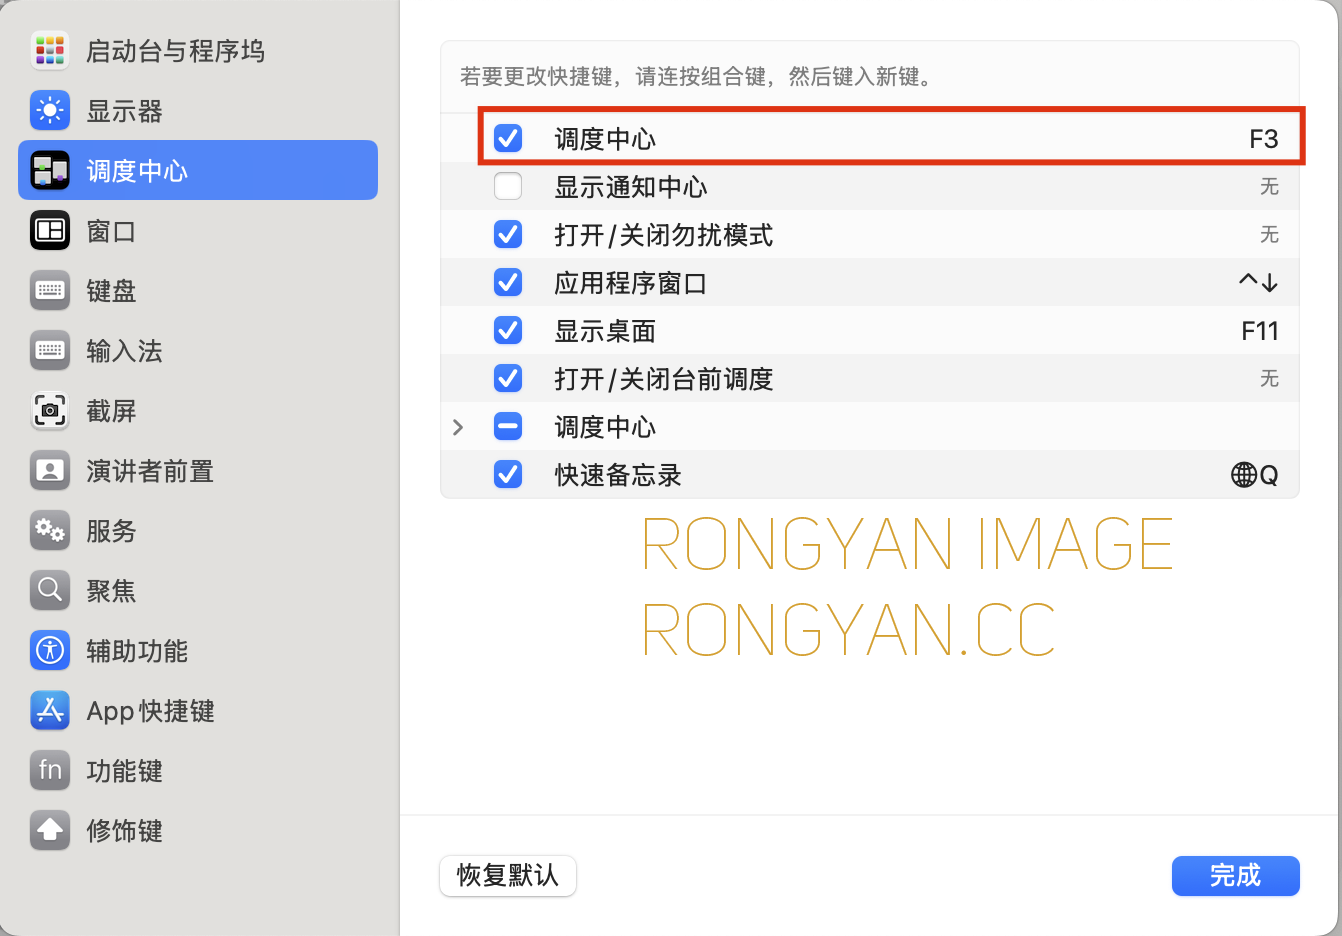Click the F3 shortcut key value
1342x936 pixels.
(x=1264, y=139)
